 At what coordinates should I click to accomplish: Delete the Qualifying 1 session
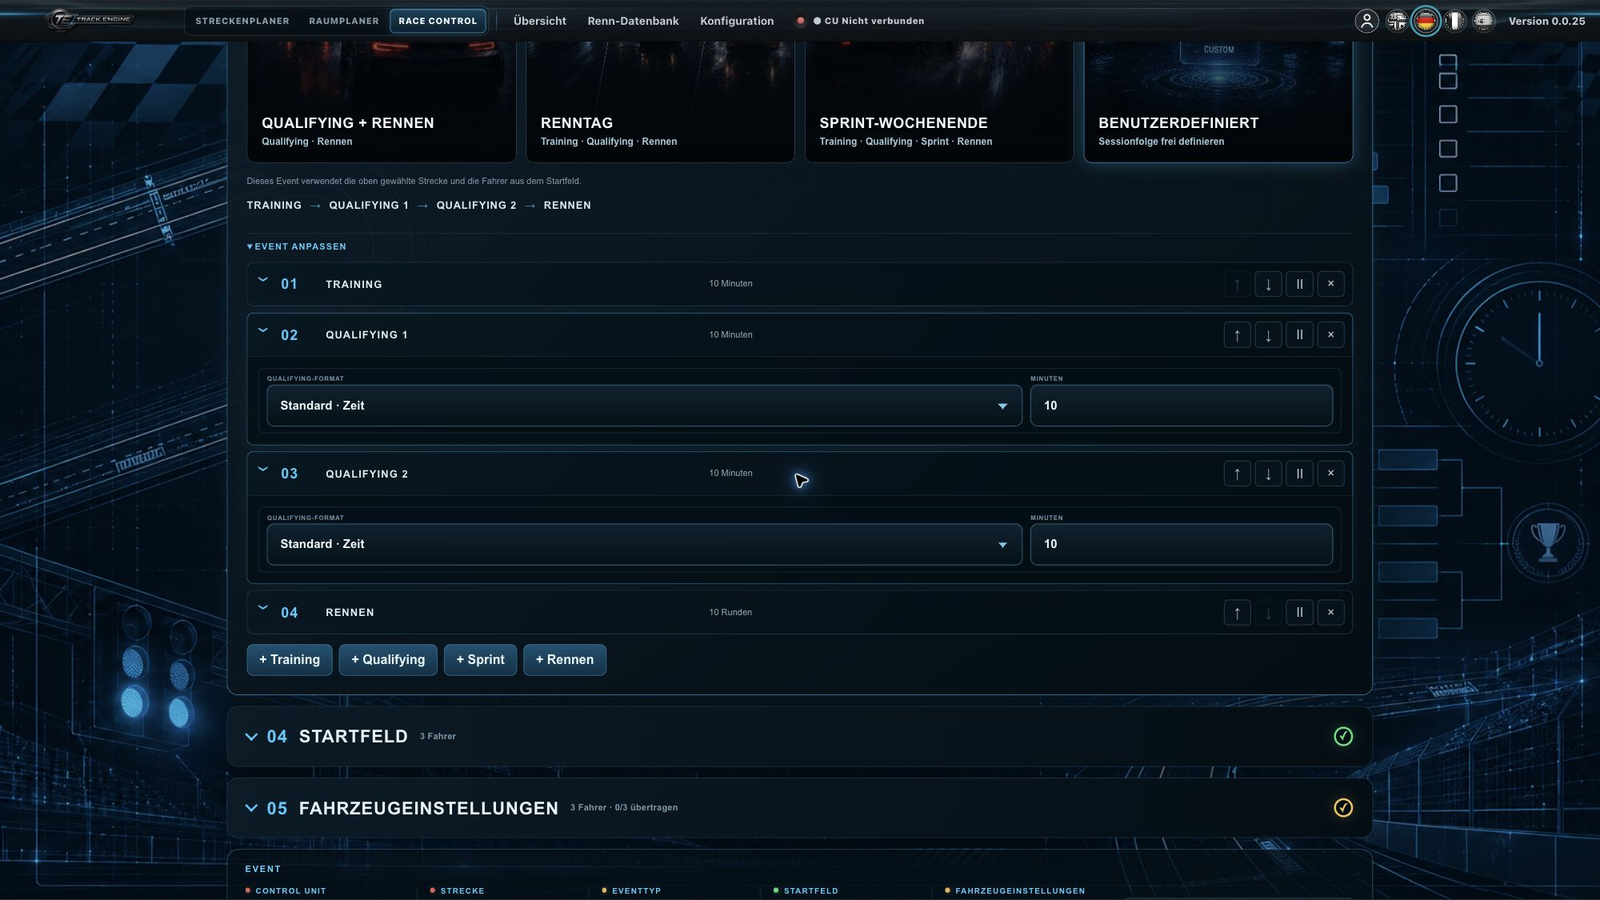[x=1331, y=335]
